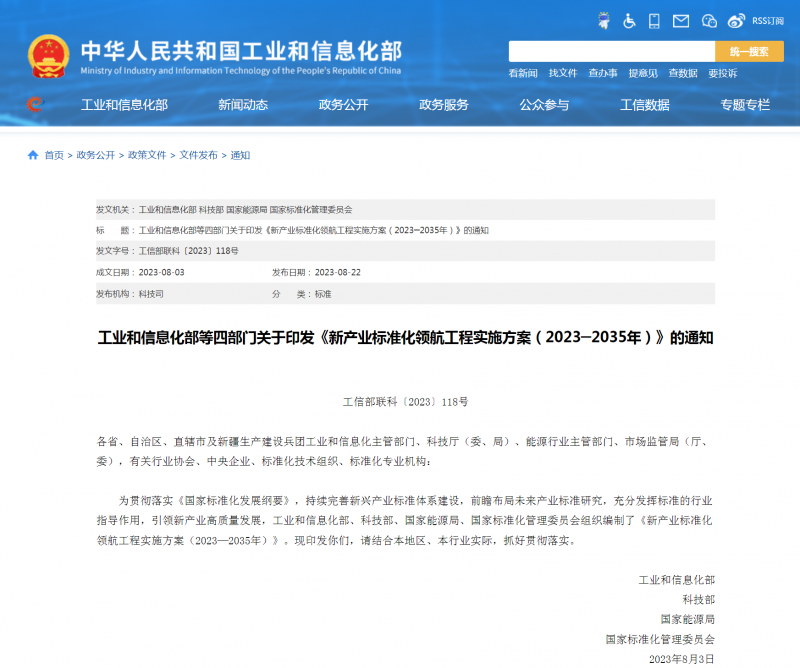Image resolution: width=800 pixels, height=668 pixels.
Task: Open the intelligent assistant robot icon
Action: click(604, 21)
